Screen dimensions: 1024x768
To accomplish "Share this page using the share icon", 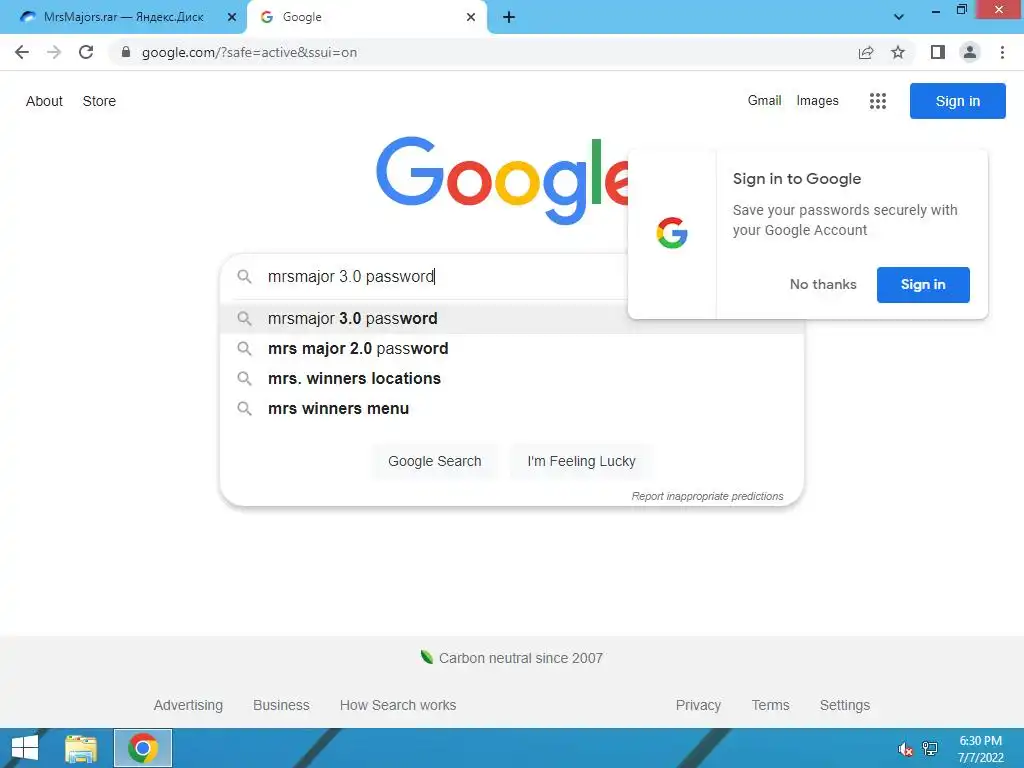I will point(866,52).
